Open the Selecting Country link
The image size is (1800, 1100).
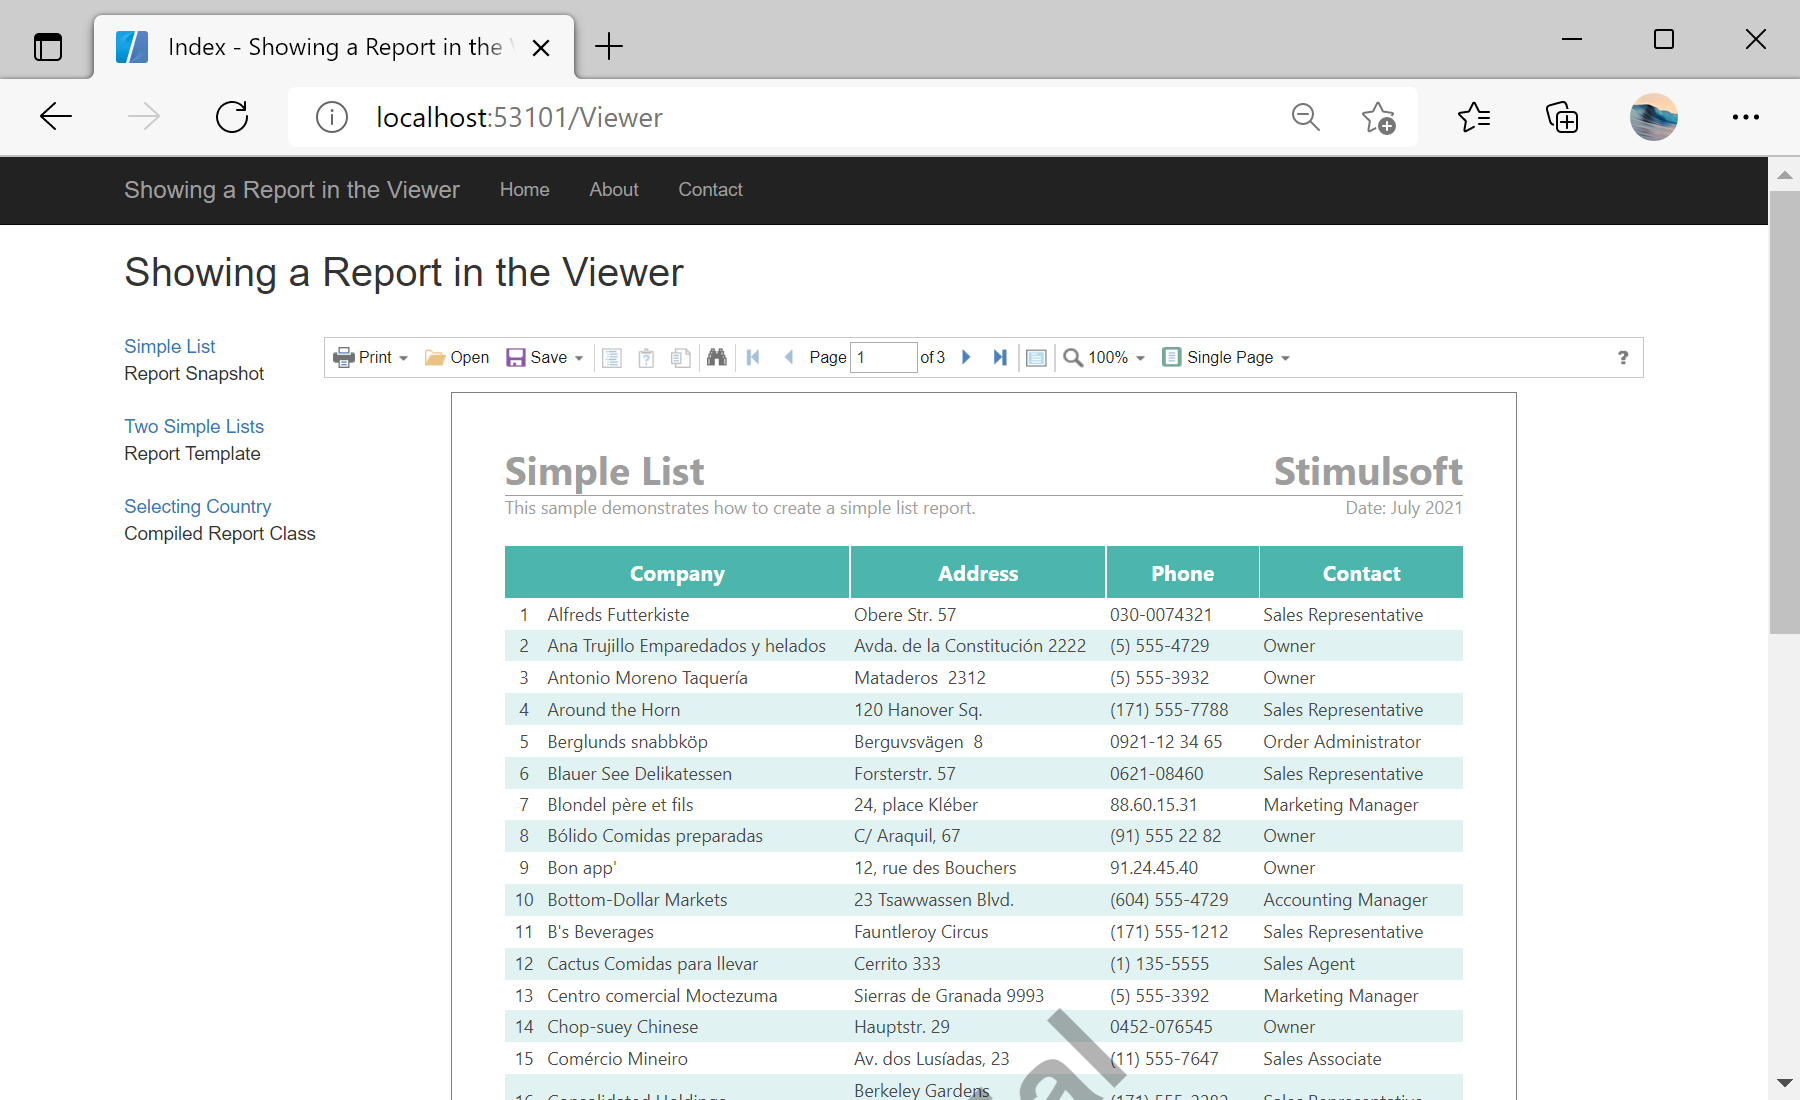[197, 506]
